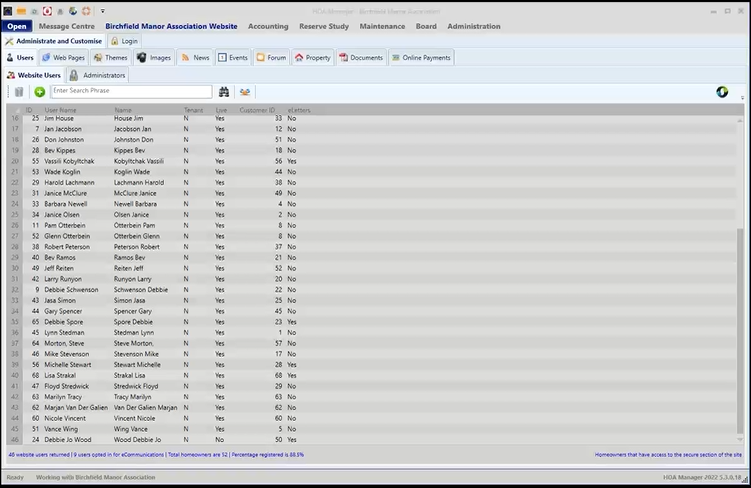Select the Debbie Schwenson user row

(x=372, y=290)
